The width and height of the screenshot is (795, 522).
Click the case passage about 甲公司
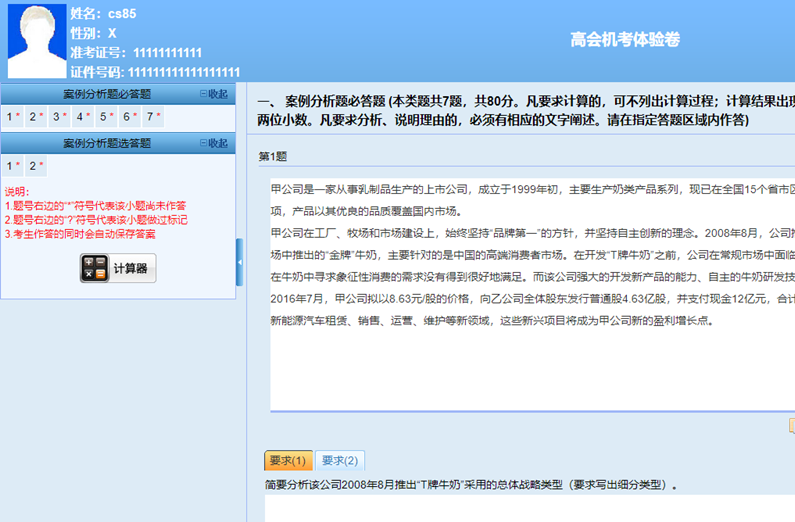click(530, 260)
